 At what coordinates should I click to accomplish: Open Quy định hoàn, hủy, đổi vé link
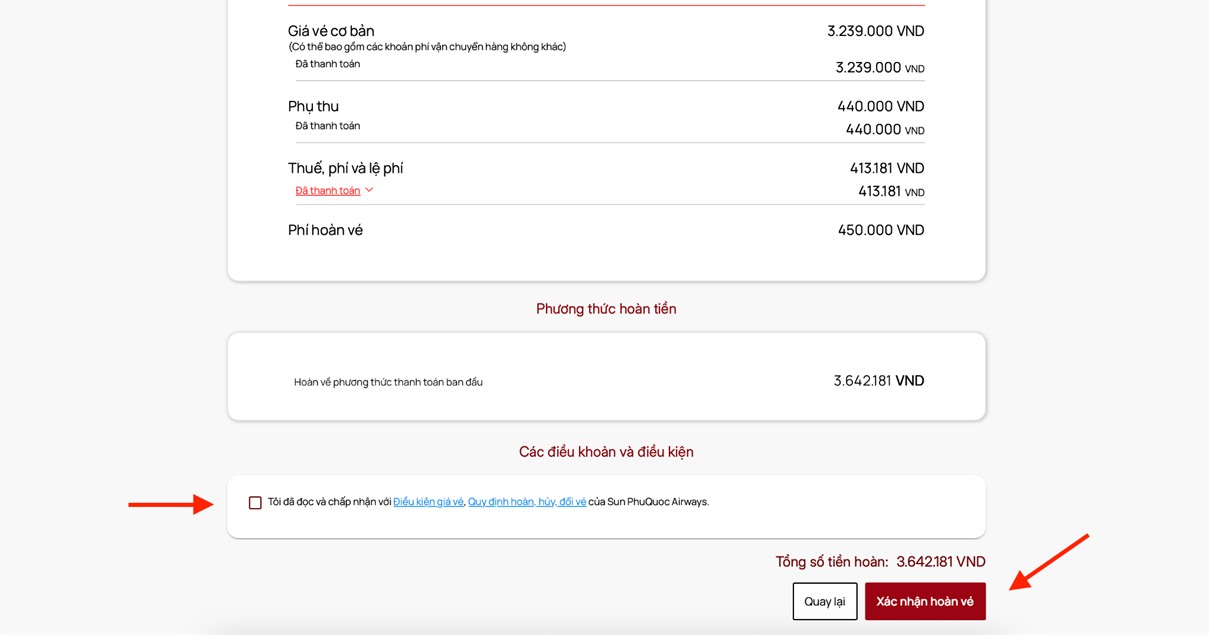527,502
